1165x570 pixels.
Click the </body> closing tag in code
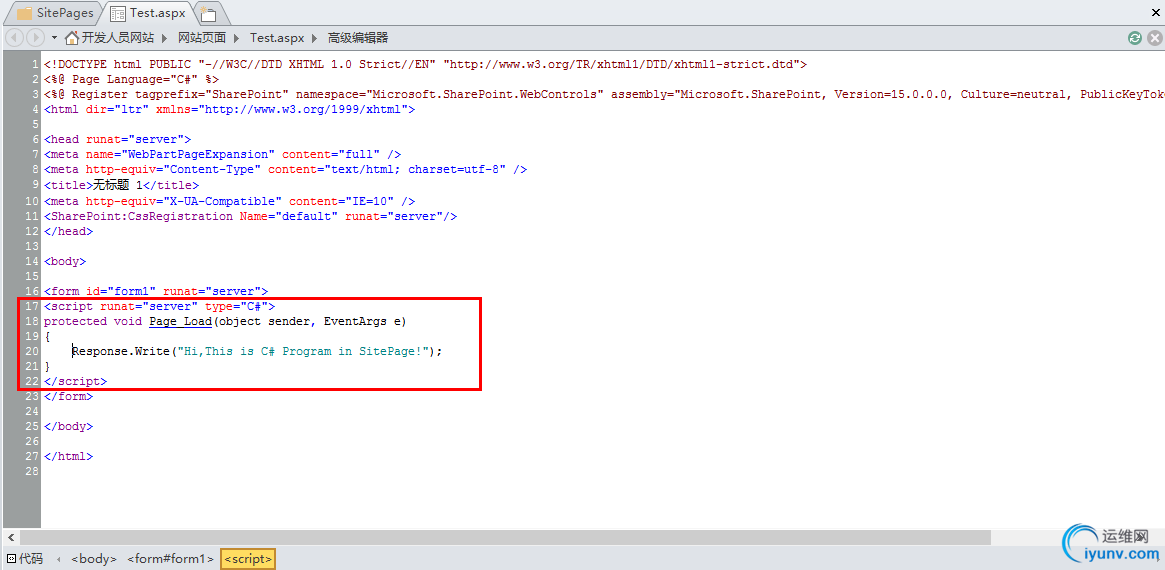pos(68,427)
